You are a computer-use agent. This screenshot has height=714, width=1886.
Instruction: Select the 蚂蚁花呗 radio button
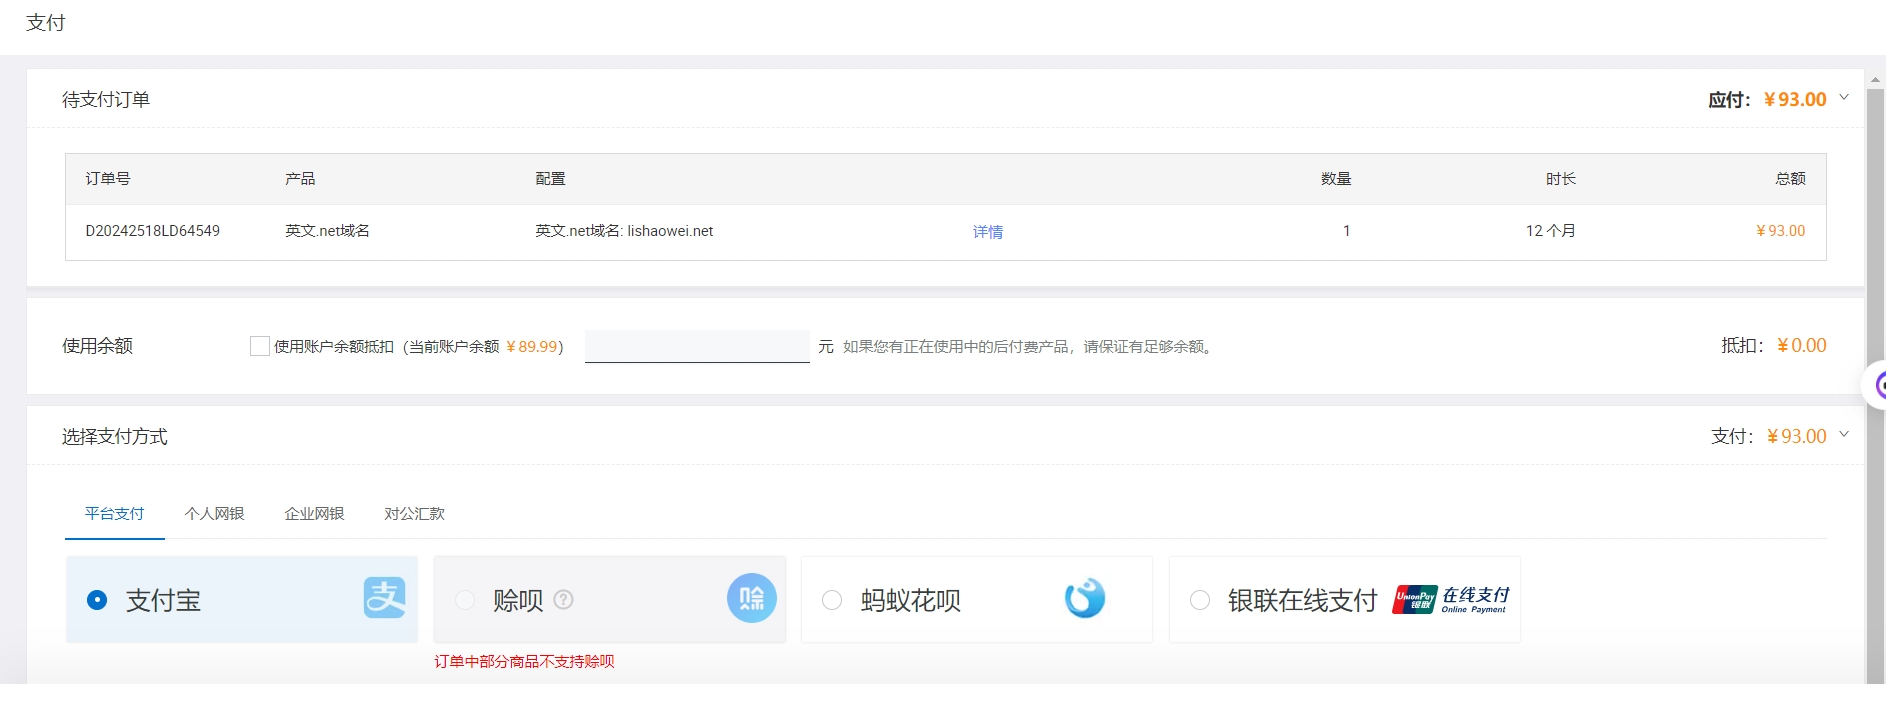click(832, 600)
